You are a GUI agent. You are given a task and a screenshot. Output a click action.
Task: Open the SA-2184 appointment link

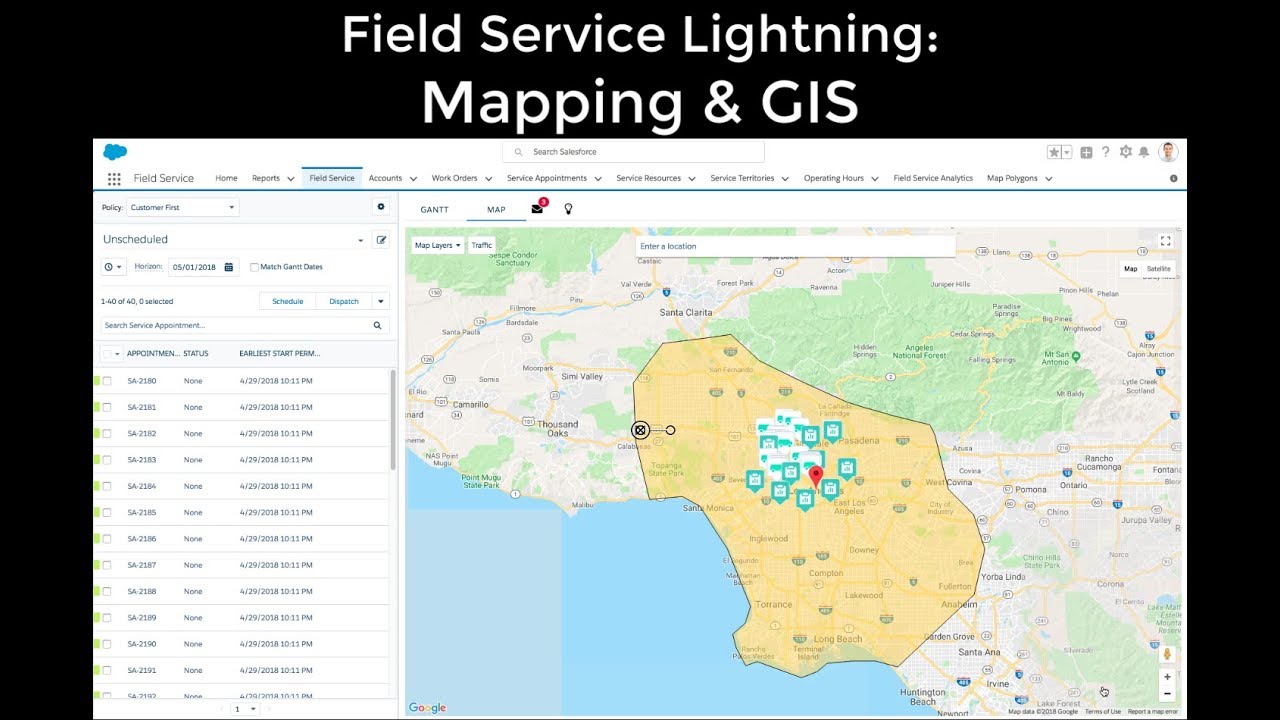142,486
